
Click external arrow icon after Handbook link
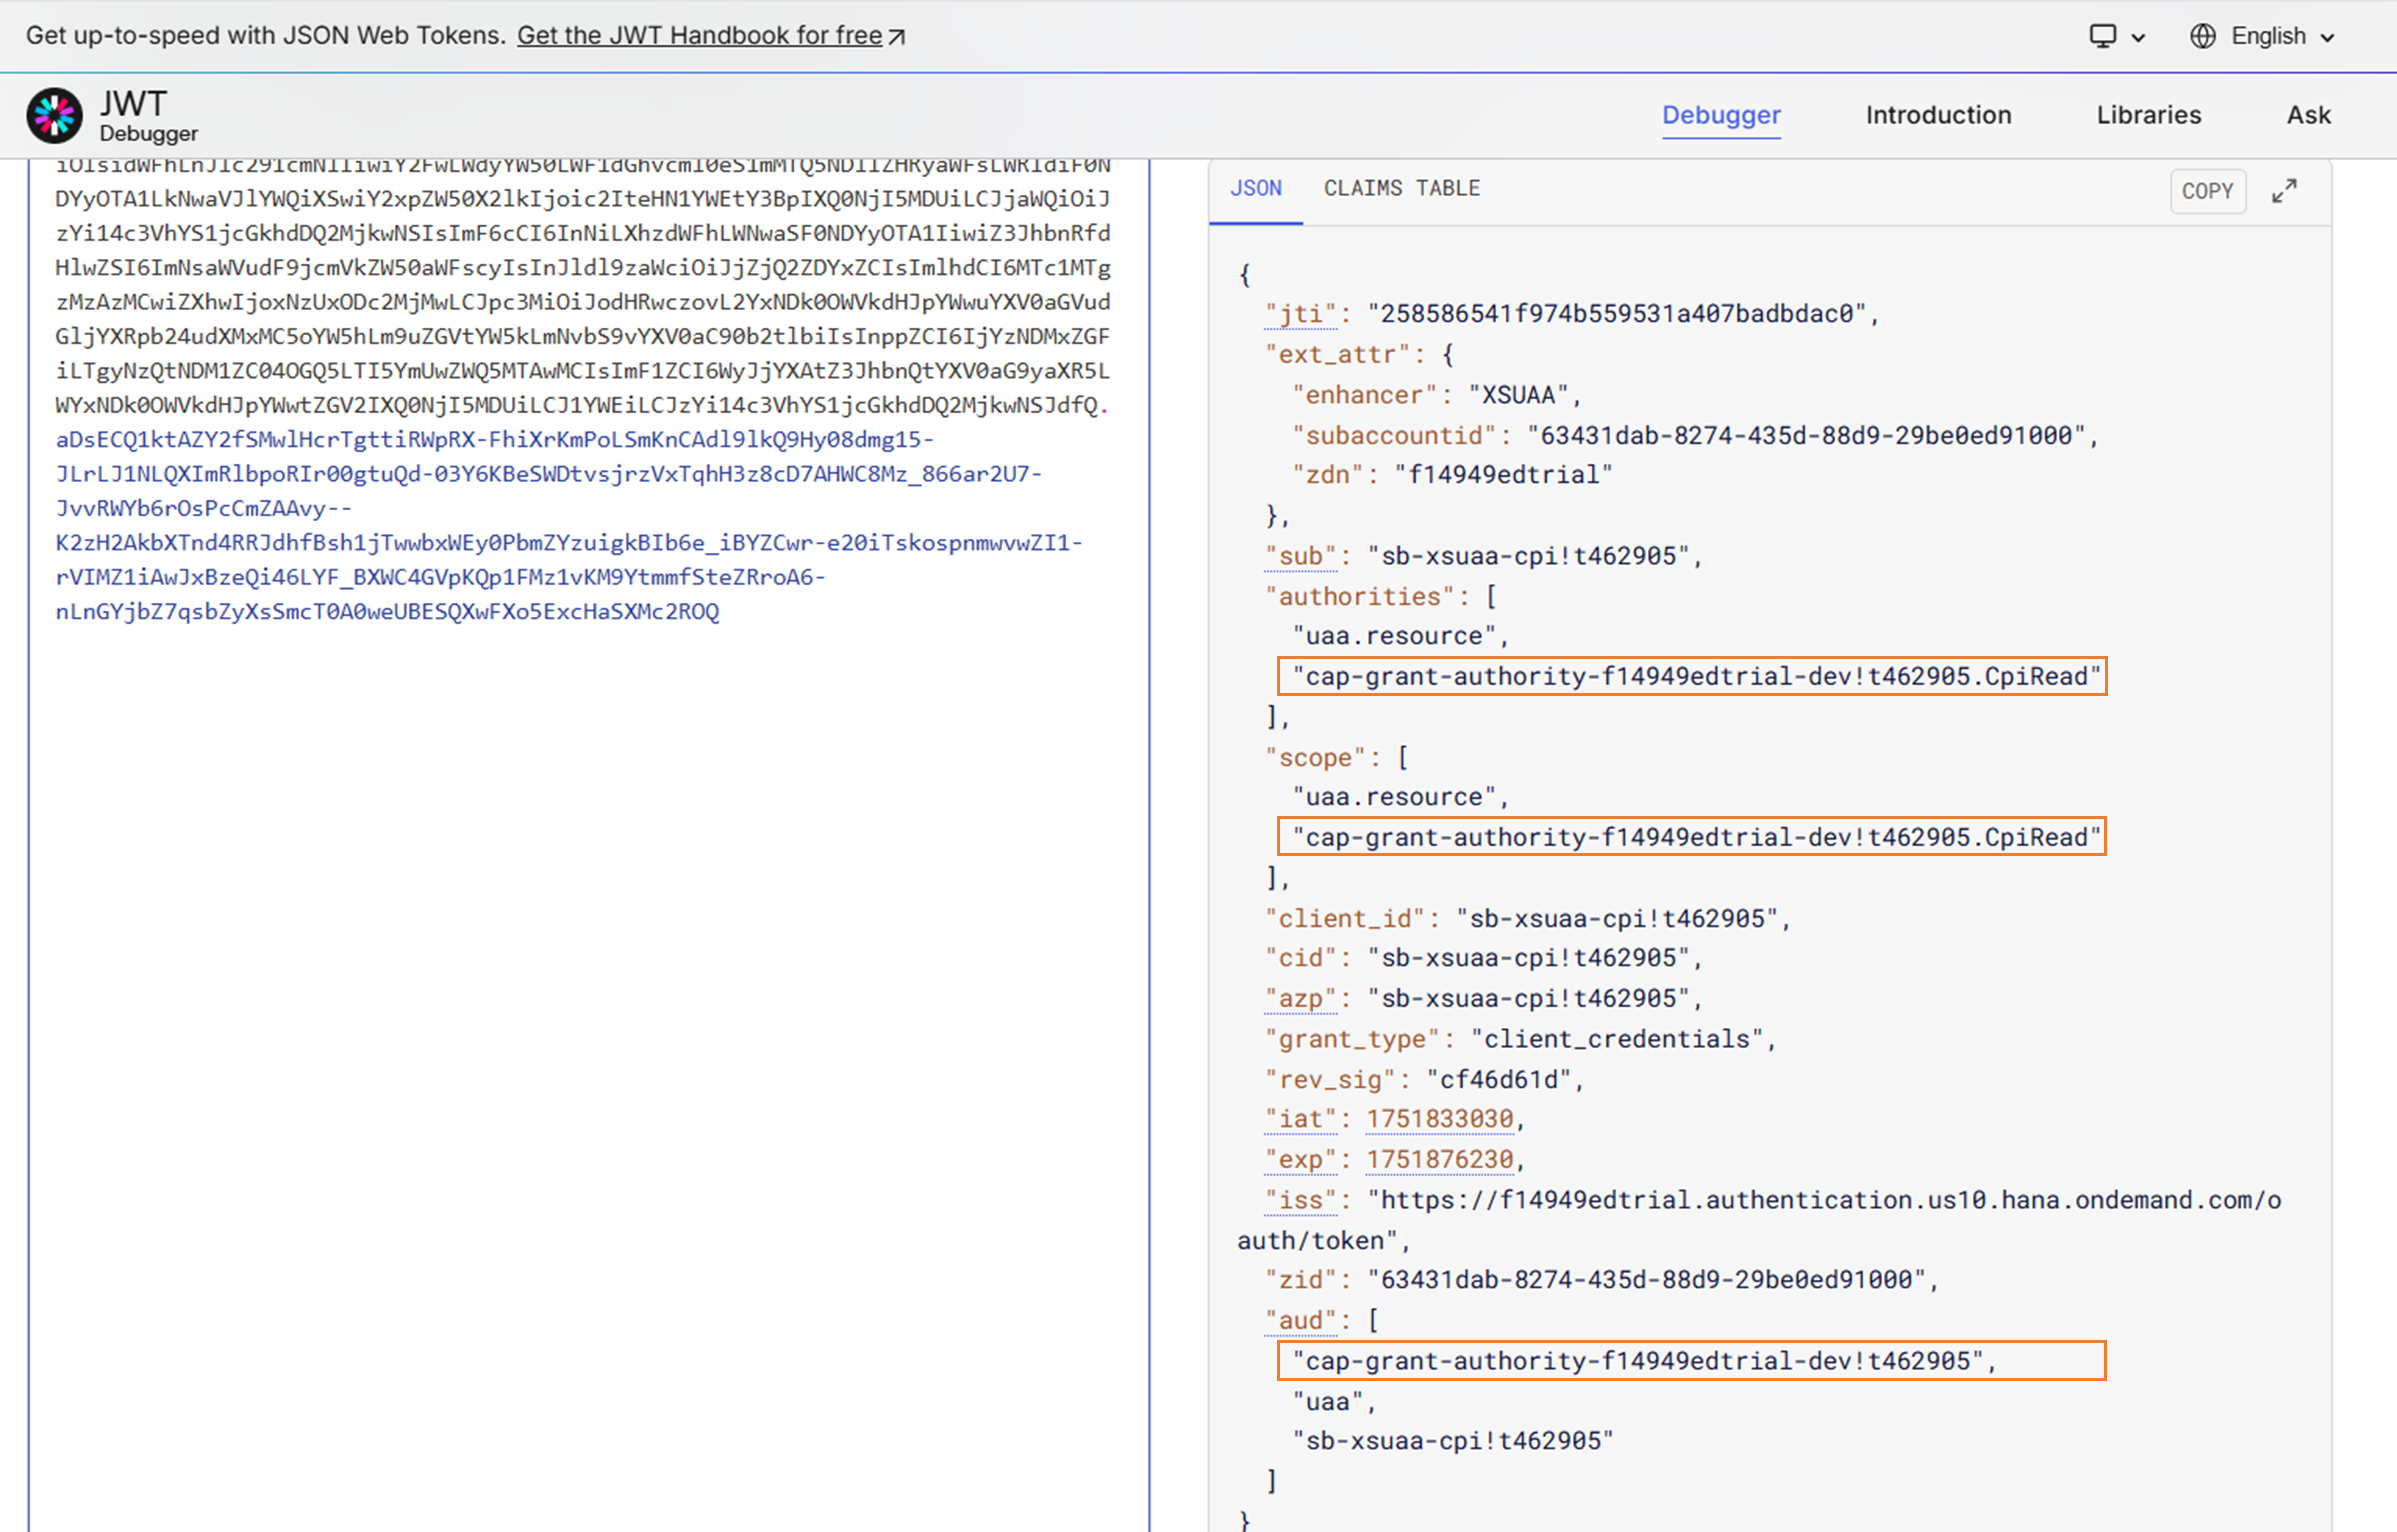(897, 37)
